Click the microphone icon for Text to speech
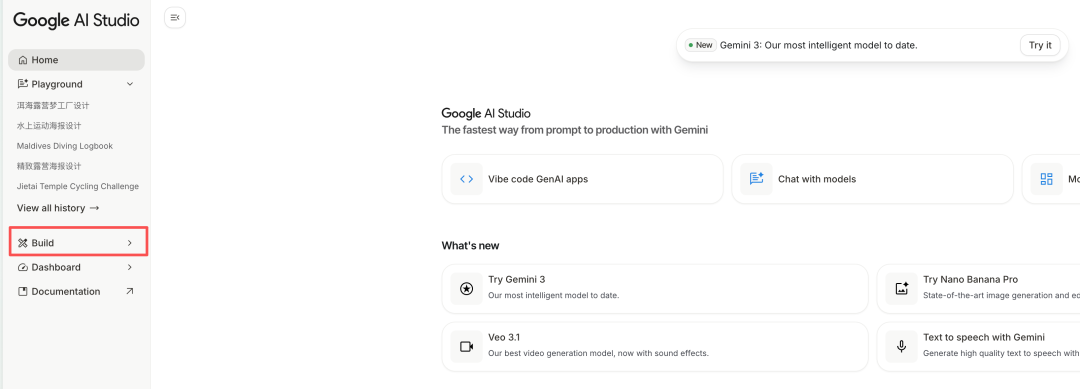The width and height of the screenshot is (1080, 389). (902, 346)
